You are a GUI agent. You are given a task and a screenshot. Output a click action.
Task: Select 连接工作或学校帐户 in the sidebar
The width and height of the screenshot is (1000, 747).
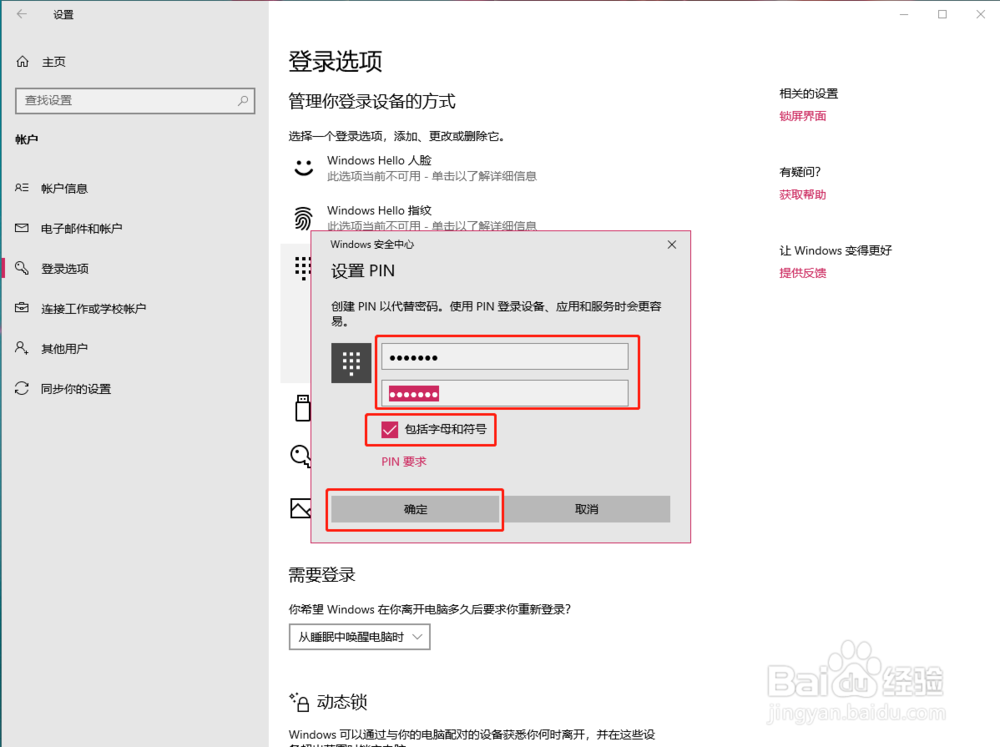pyautogui.click(x=94, y=309)
